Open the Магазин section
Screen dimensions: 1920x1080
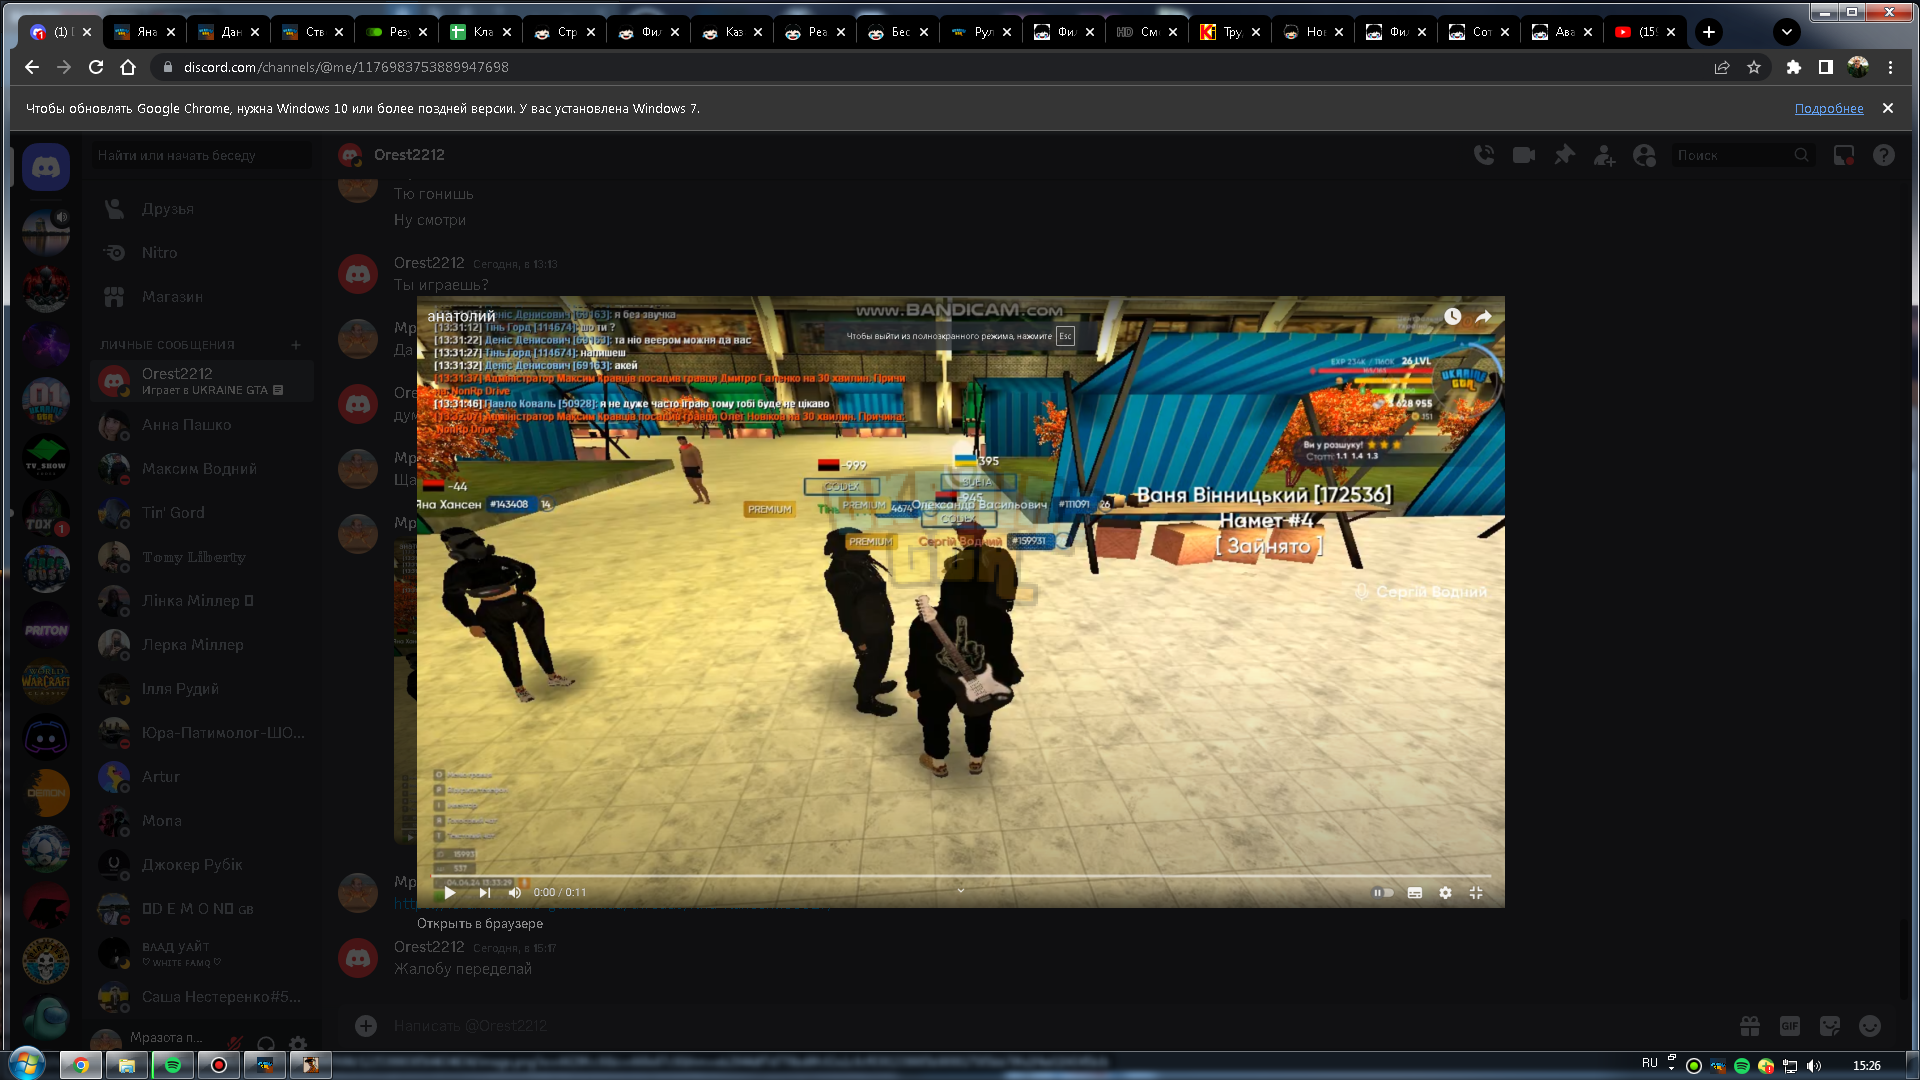(200, 297)
